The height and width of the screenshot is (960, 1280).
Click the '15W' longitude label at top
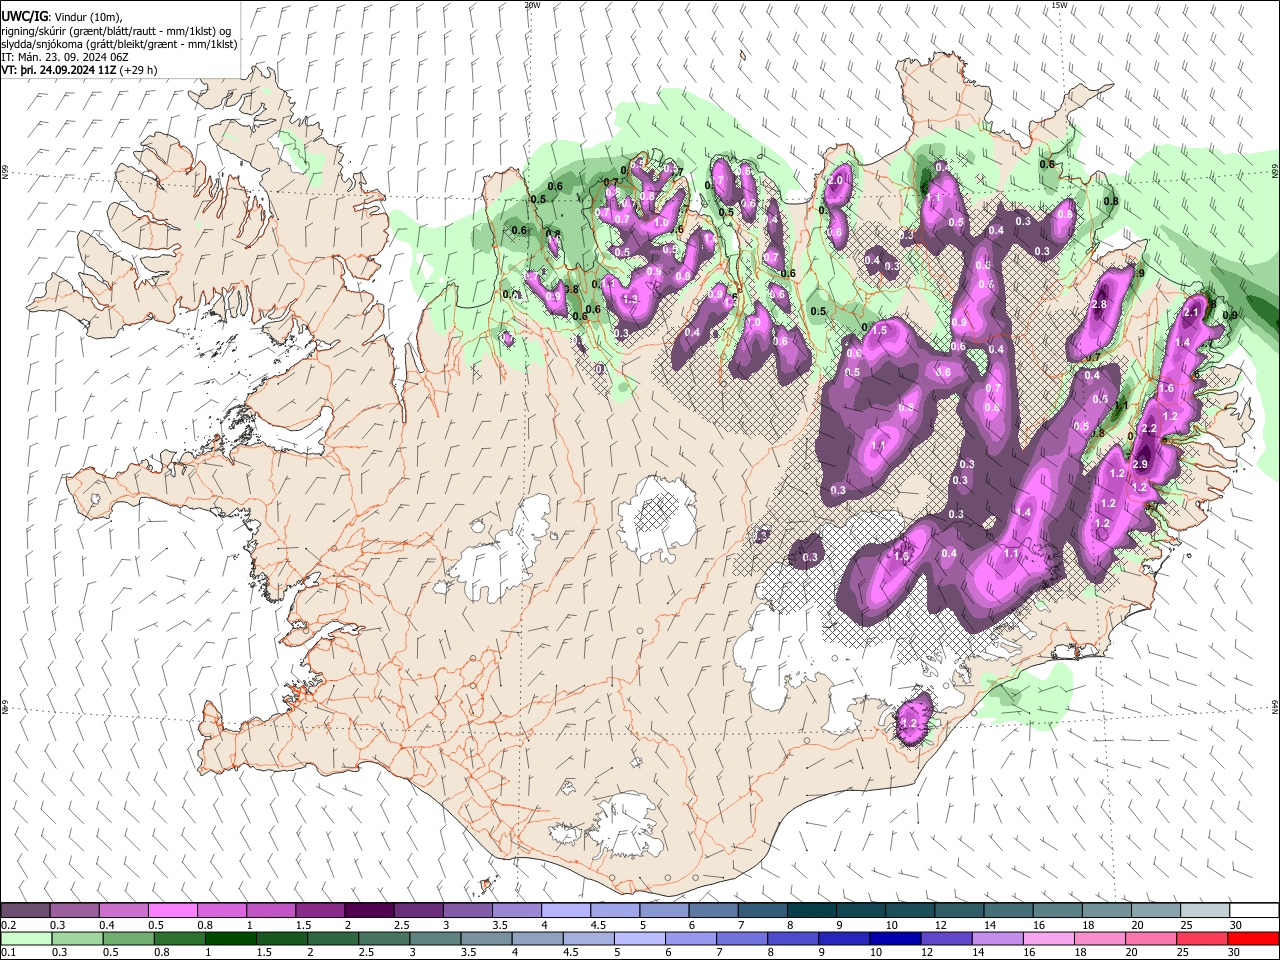click(1059, 5)
